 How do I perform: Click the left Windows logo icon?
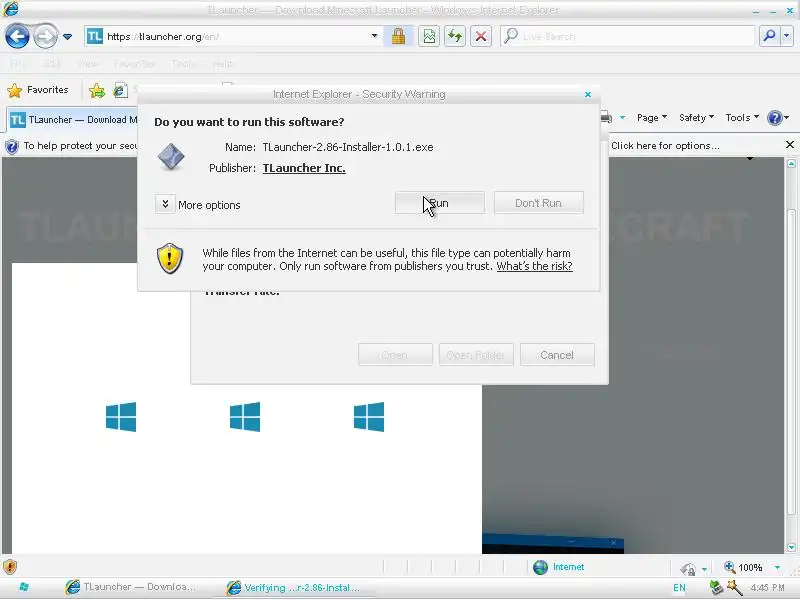[x=121, y=417]
